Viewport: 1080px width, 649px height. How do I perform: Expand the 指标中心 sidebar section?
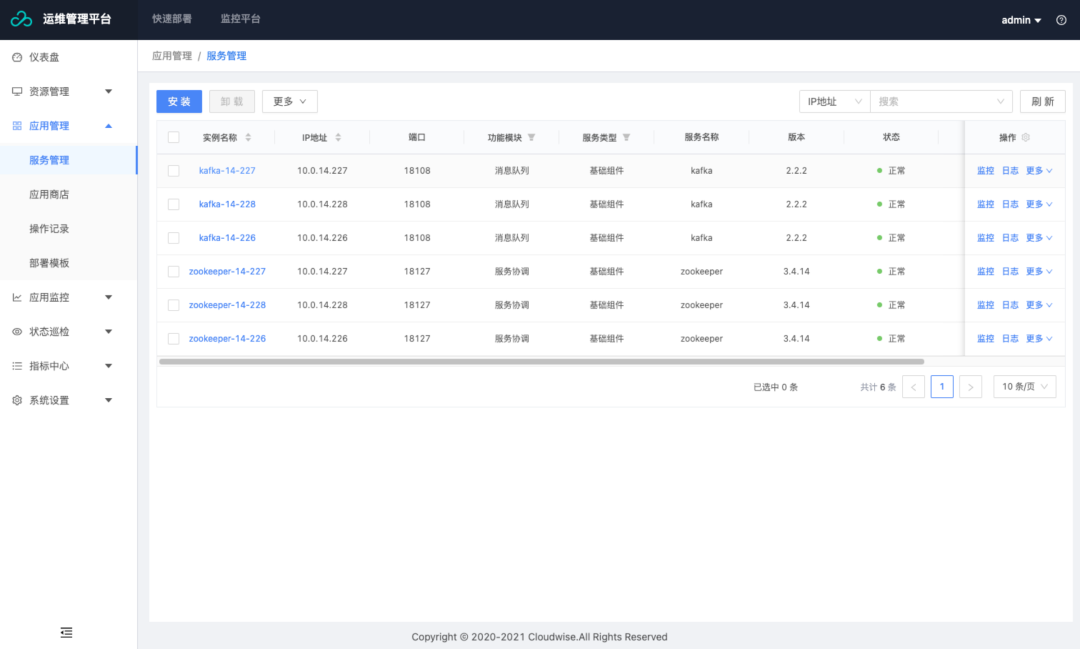68,367
